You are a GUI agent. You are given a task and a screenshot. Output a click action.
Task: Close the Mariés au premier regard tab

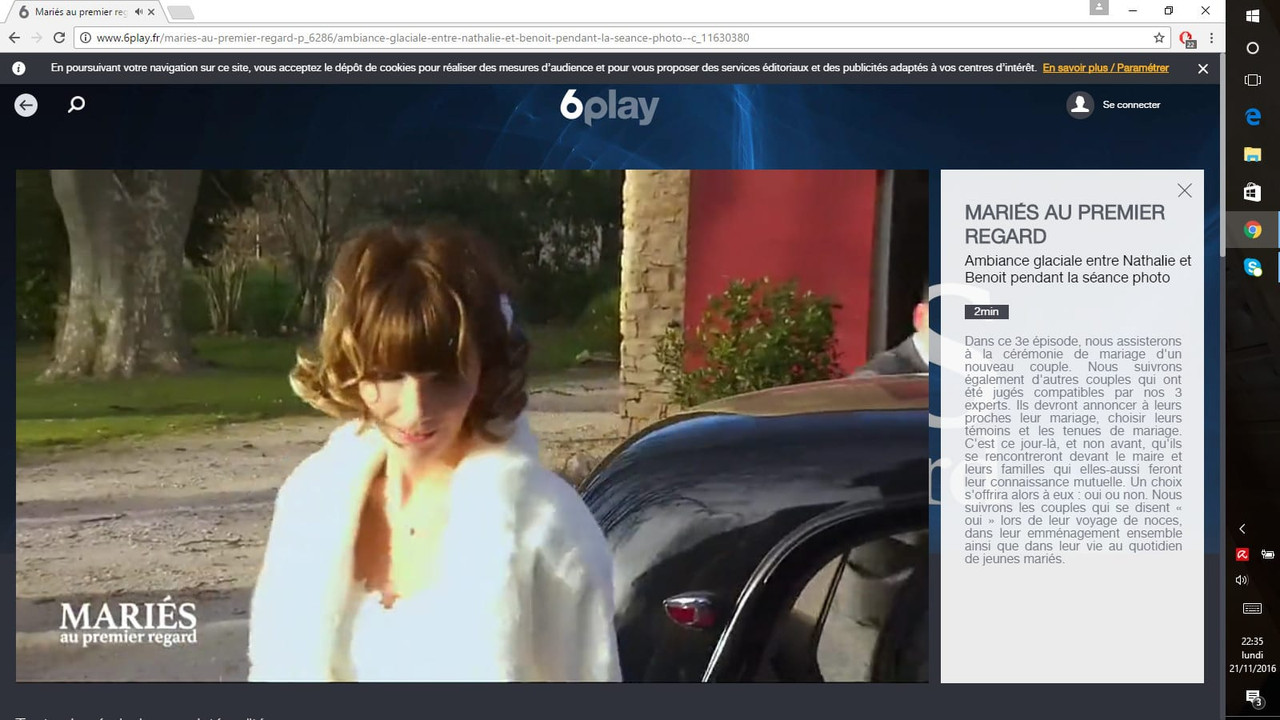(153, 12)
